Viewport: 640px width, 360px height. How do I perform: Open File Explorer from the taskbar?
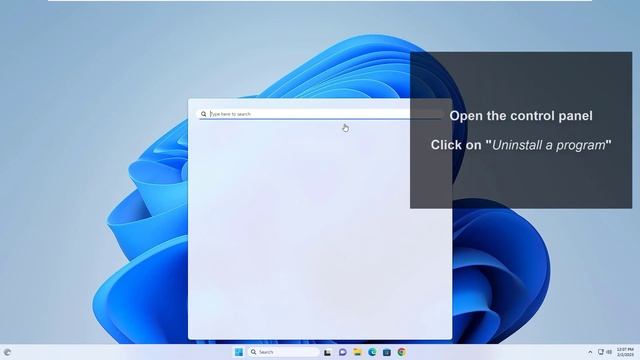point(357,352)
